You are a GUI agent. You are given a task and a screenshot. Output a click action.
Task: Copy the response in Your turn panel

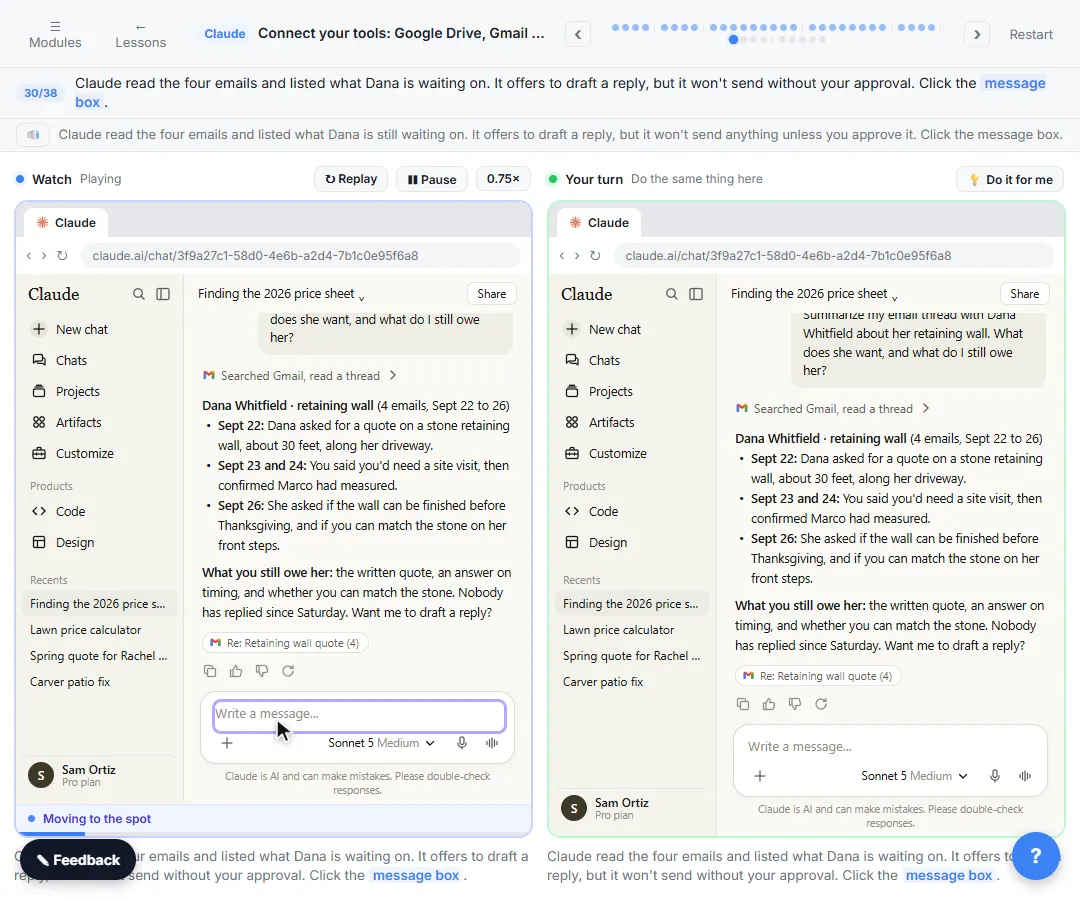pyautogui.click(x=743, y=704)
